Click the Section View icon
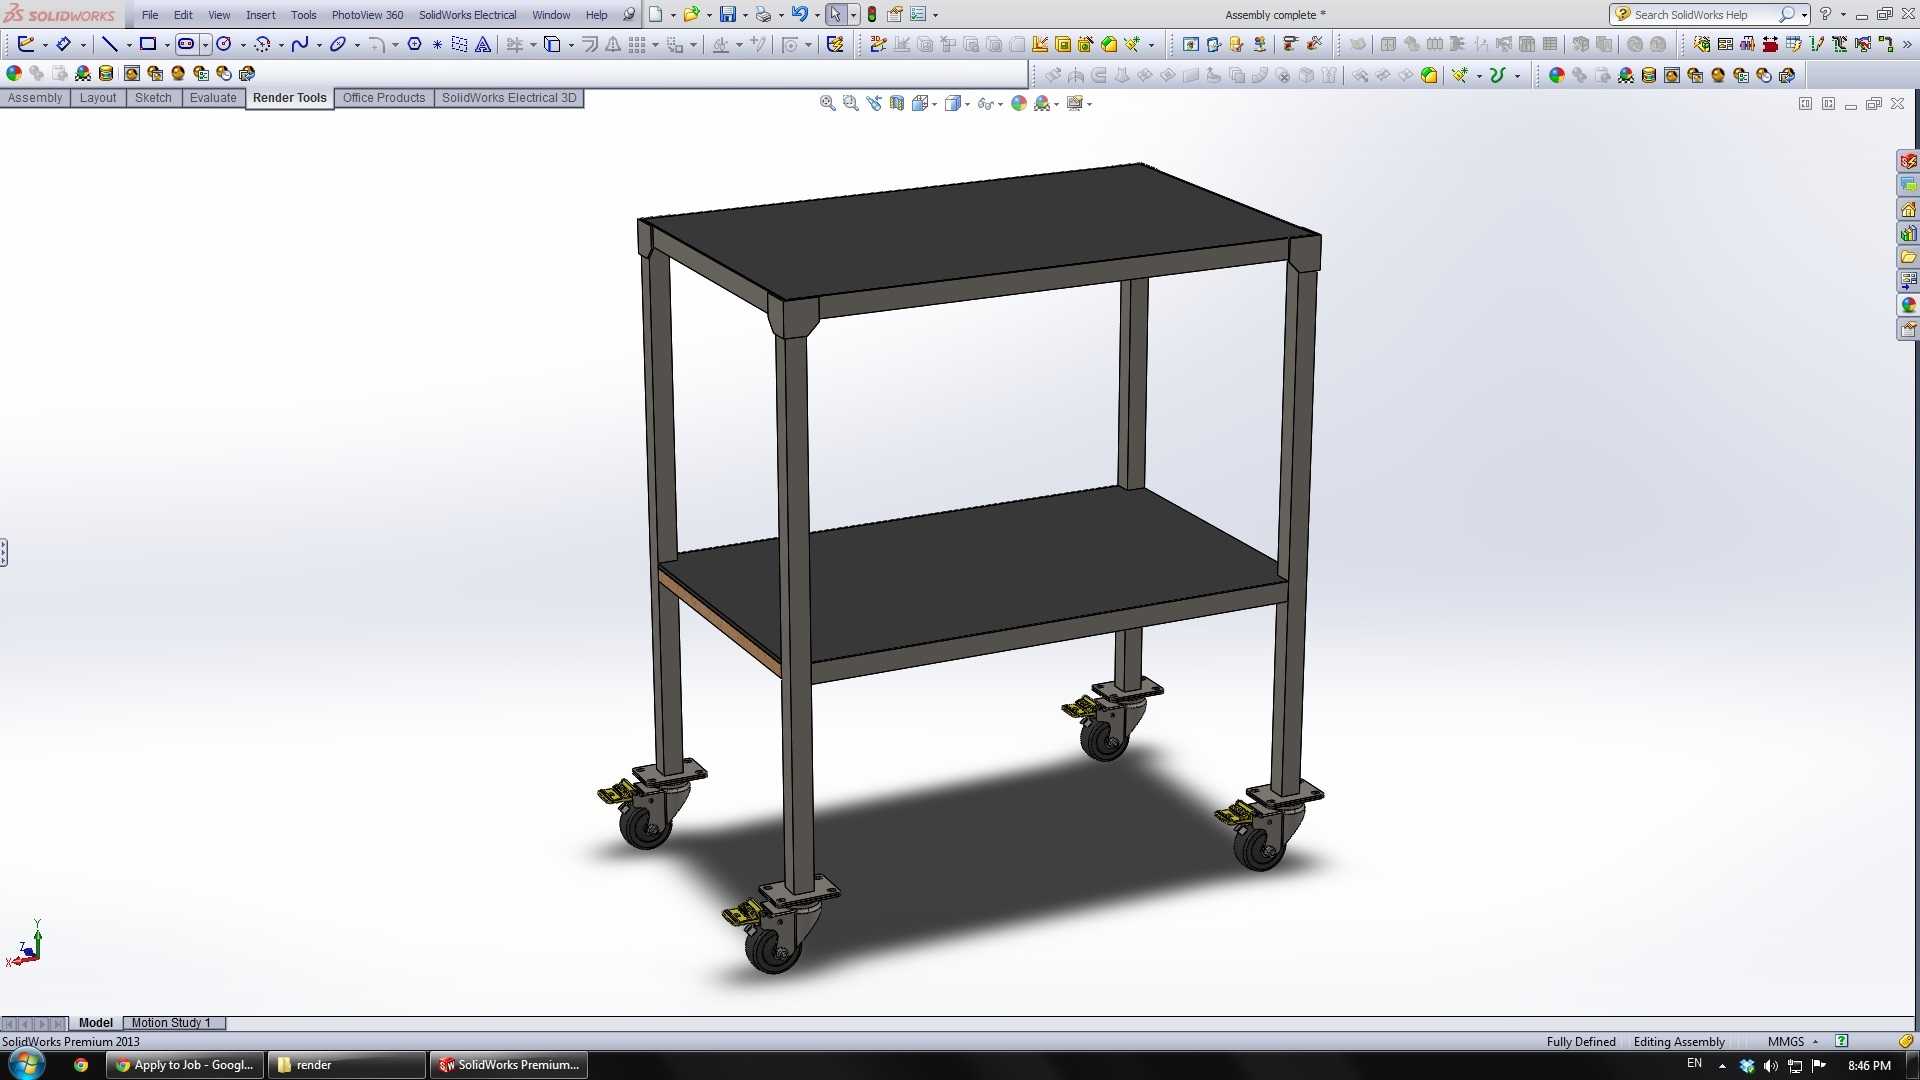Image resolution: width=1920 pixels, height=1080 pixels. (x=897, y=103)
